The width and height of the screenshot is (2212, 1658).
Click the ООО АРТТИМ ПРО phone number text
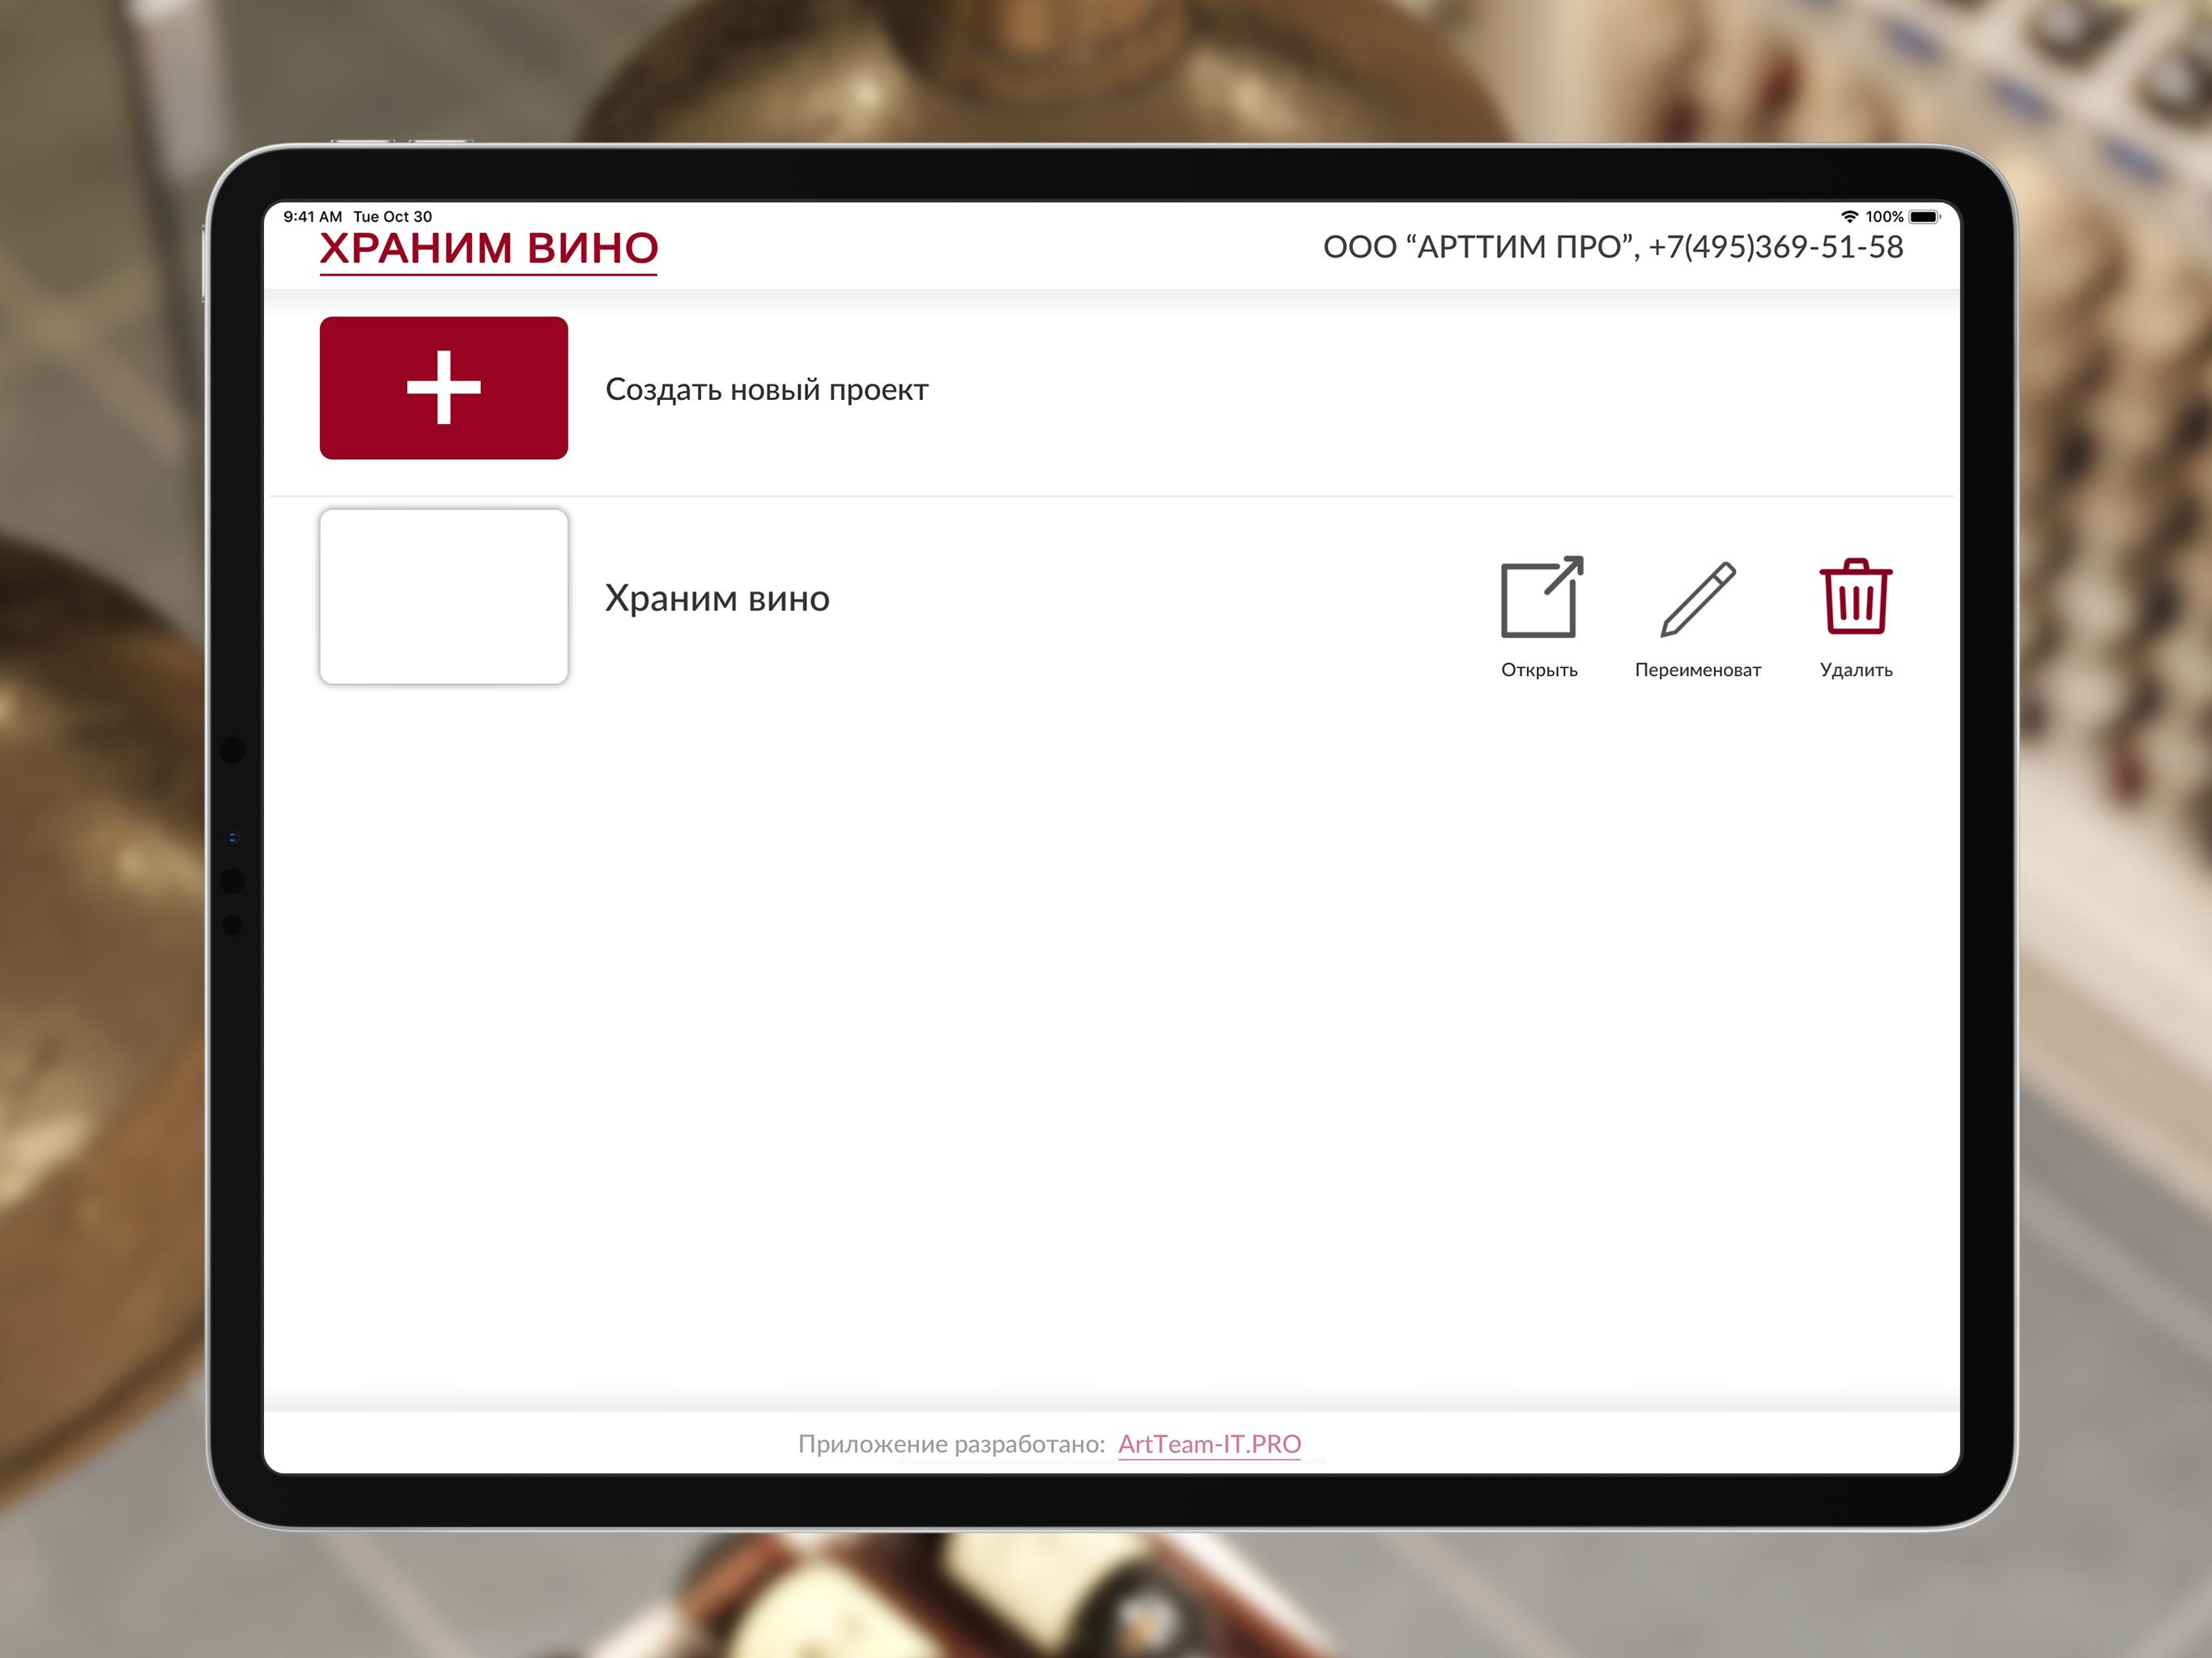click(1613, 247)
